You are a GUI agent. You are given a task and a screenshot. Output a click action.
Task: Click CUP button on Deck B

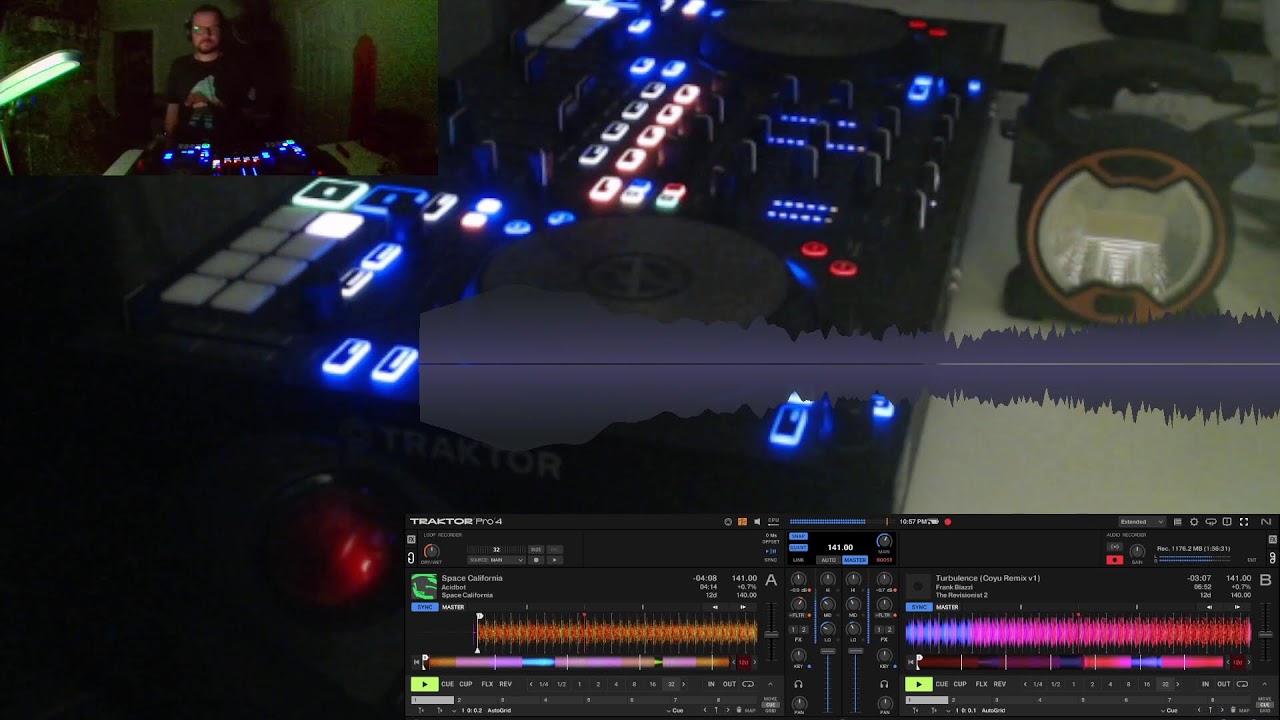[x=960, y=684]
